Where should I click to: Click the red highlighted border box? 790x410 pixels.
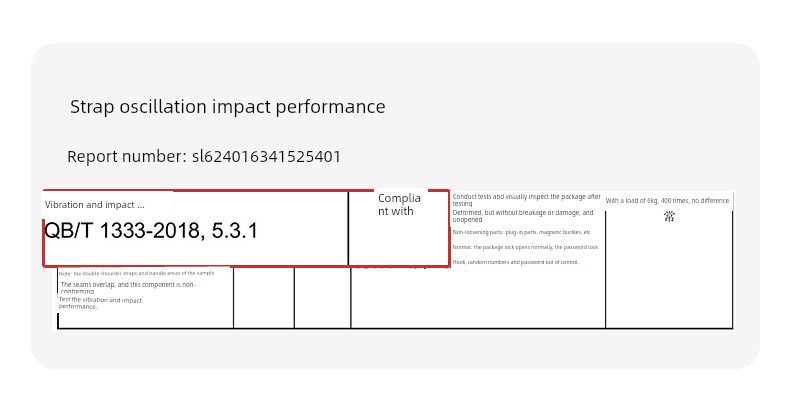coord(246,228)
